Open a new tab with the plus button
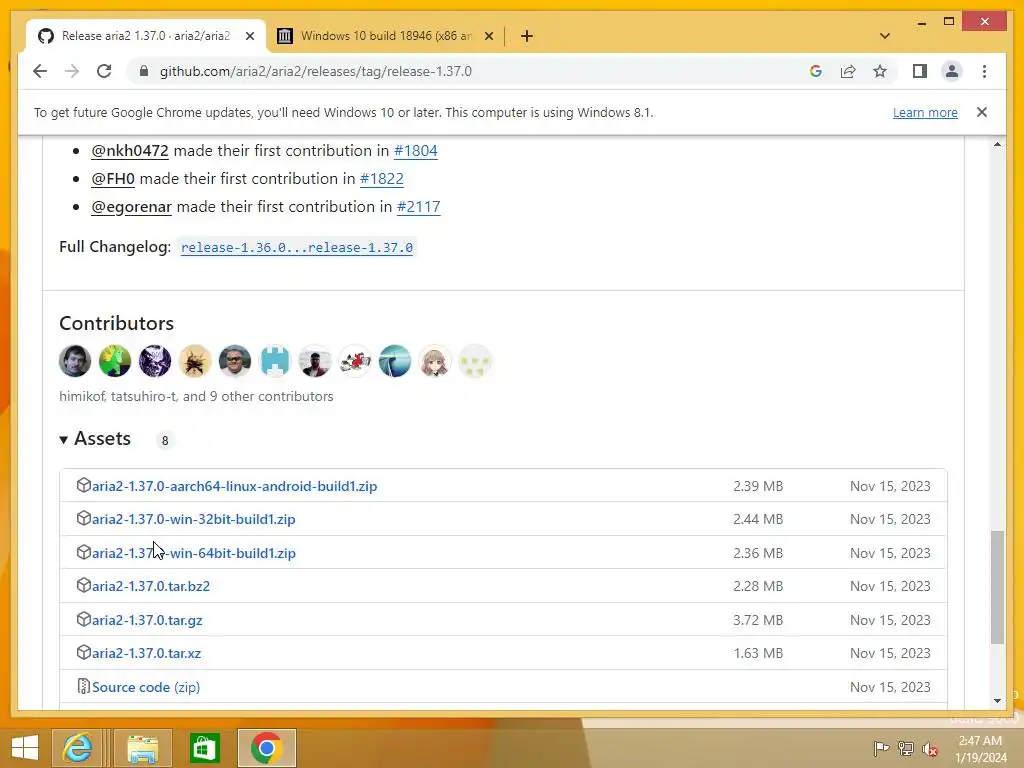 point(527,36)
